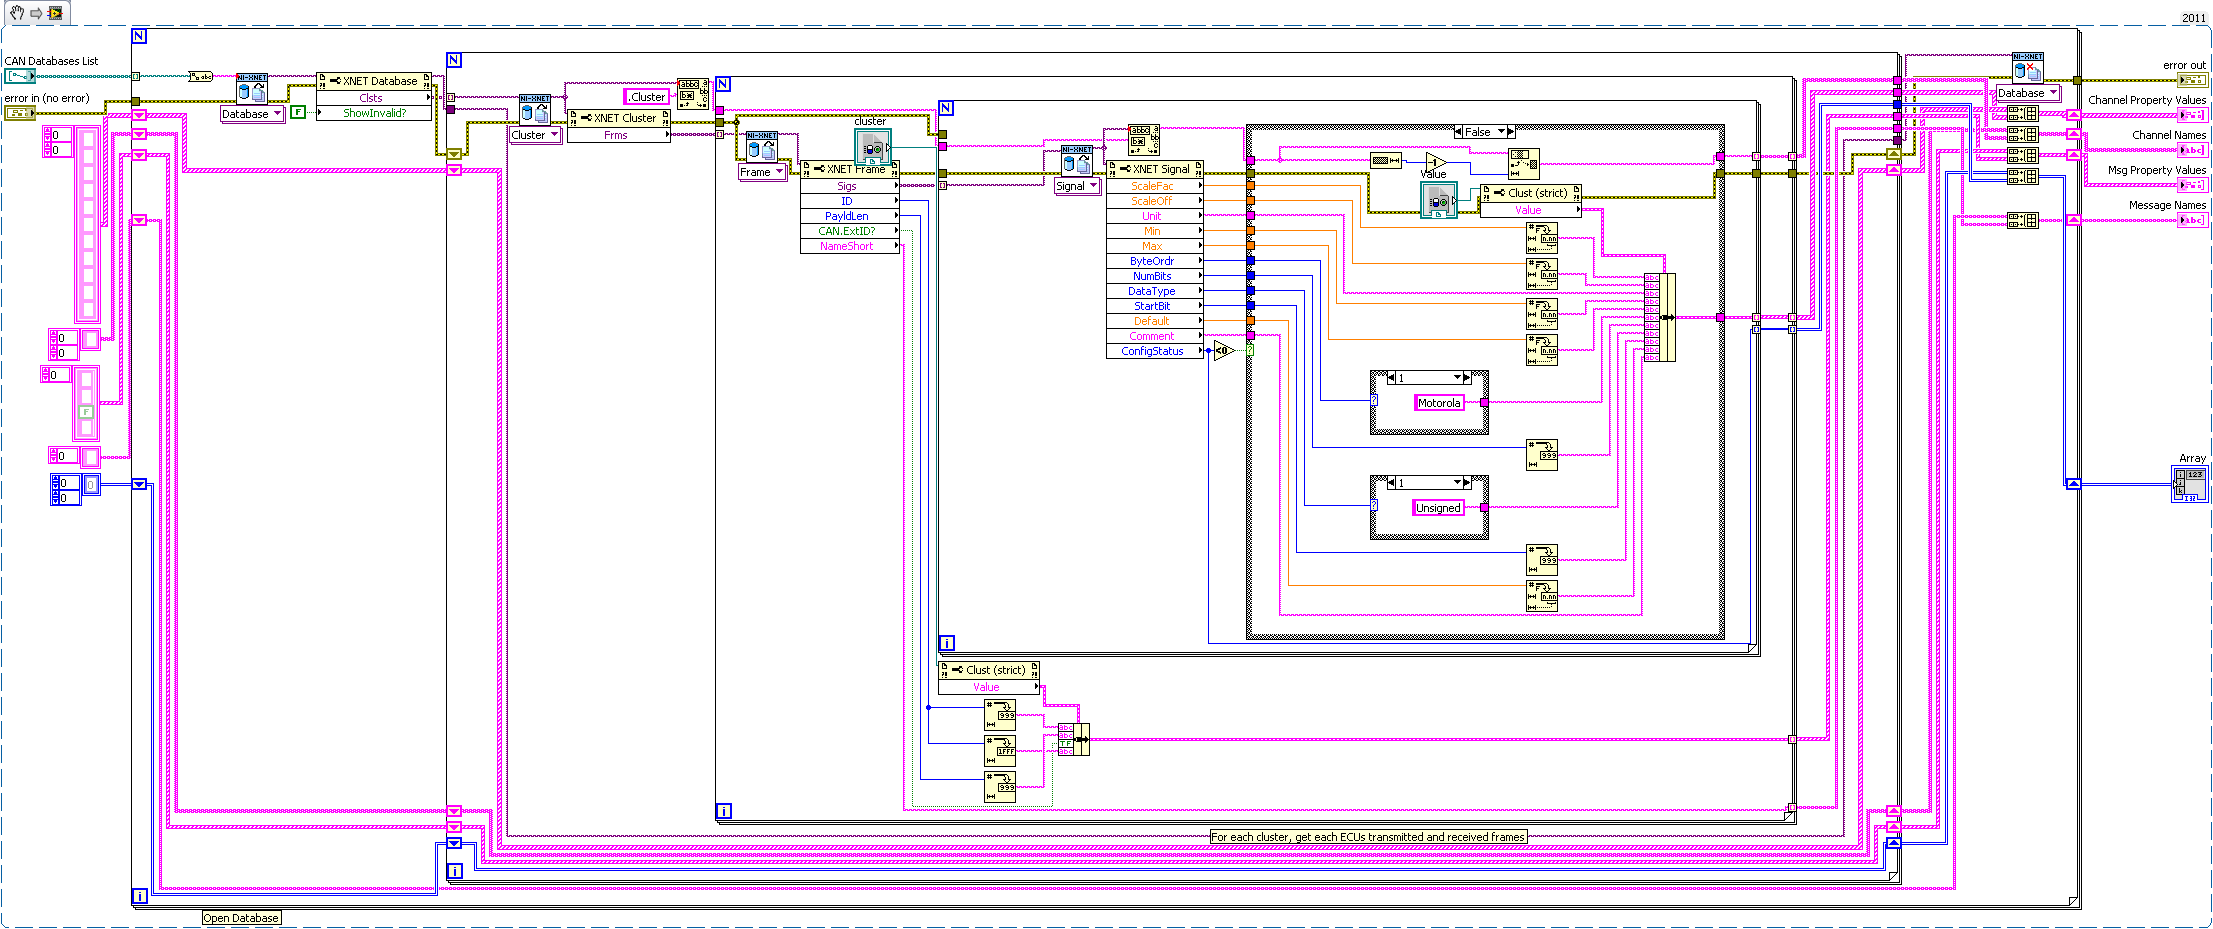
Task: Select the Channel Names indicator terminal
Action: [2194, 150]
